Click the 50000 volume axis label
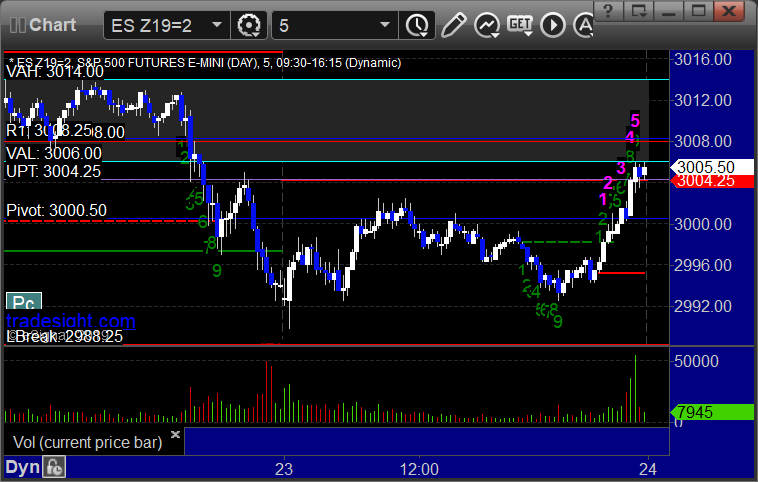The width and height of the screenshot is (758, 482). point(696,361)
